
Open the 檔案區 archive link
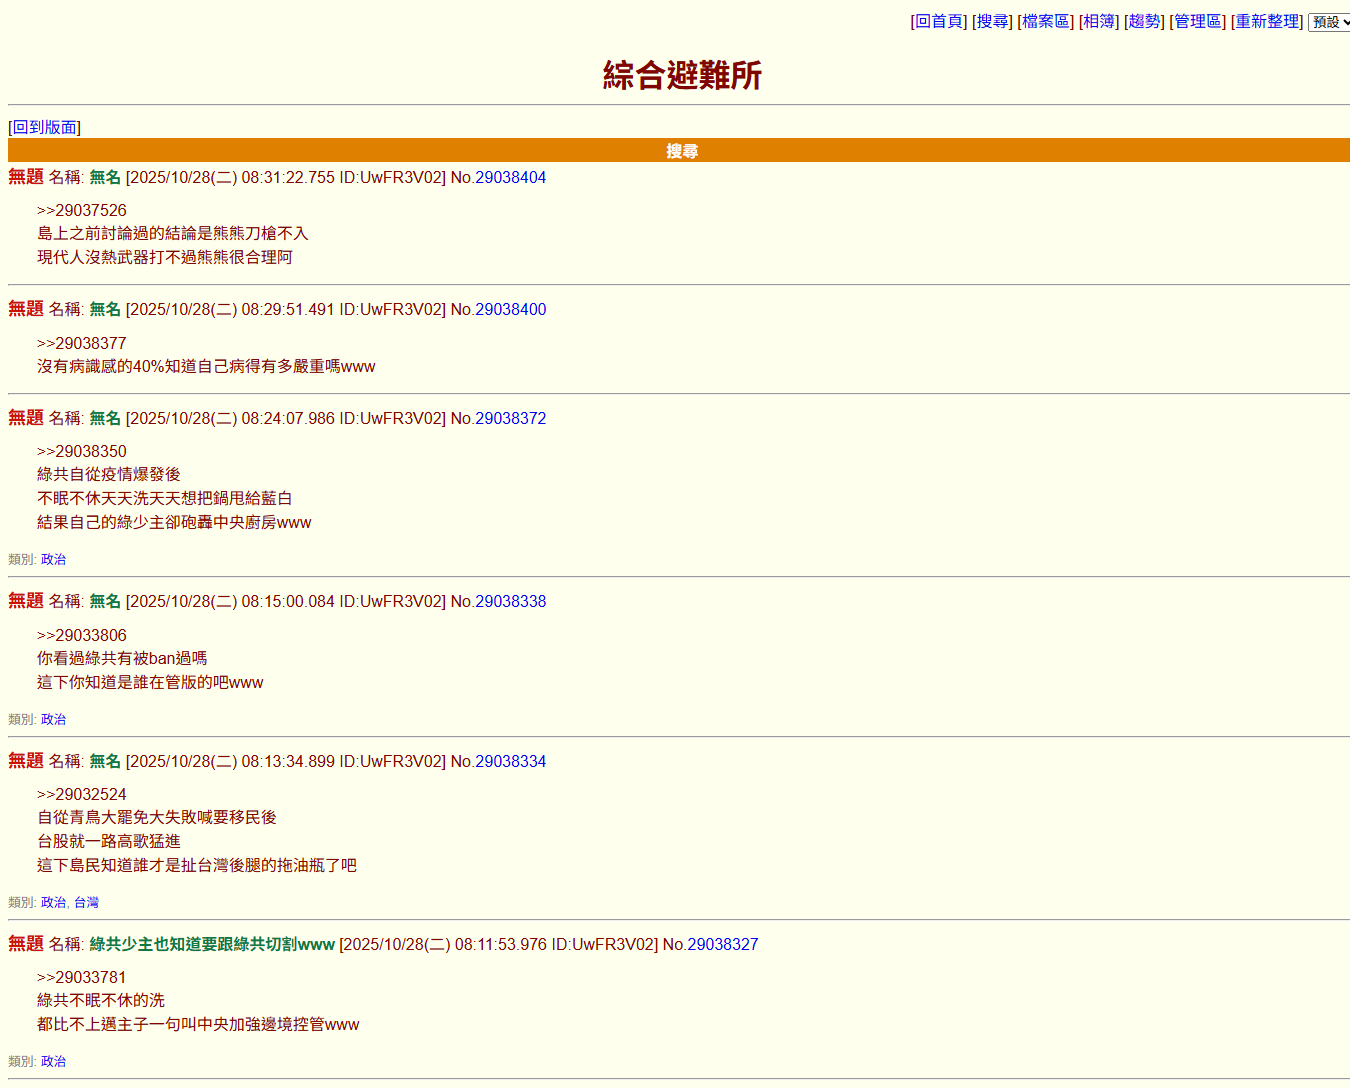point(1045,21)
